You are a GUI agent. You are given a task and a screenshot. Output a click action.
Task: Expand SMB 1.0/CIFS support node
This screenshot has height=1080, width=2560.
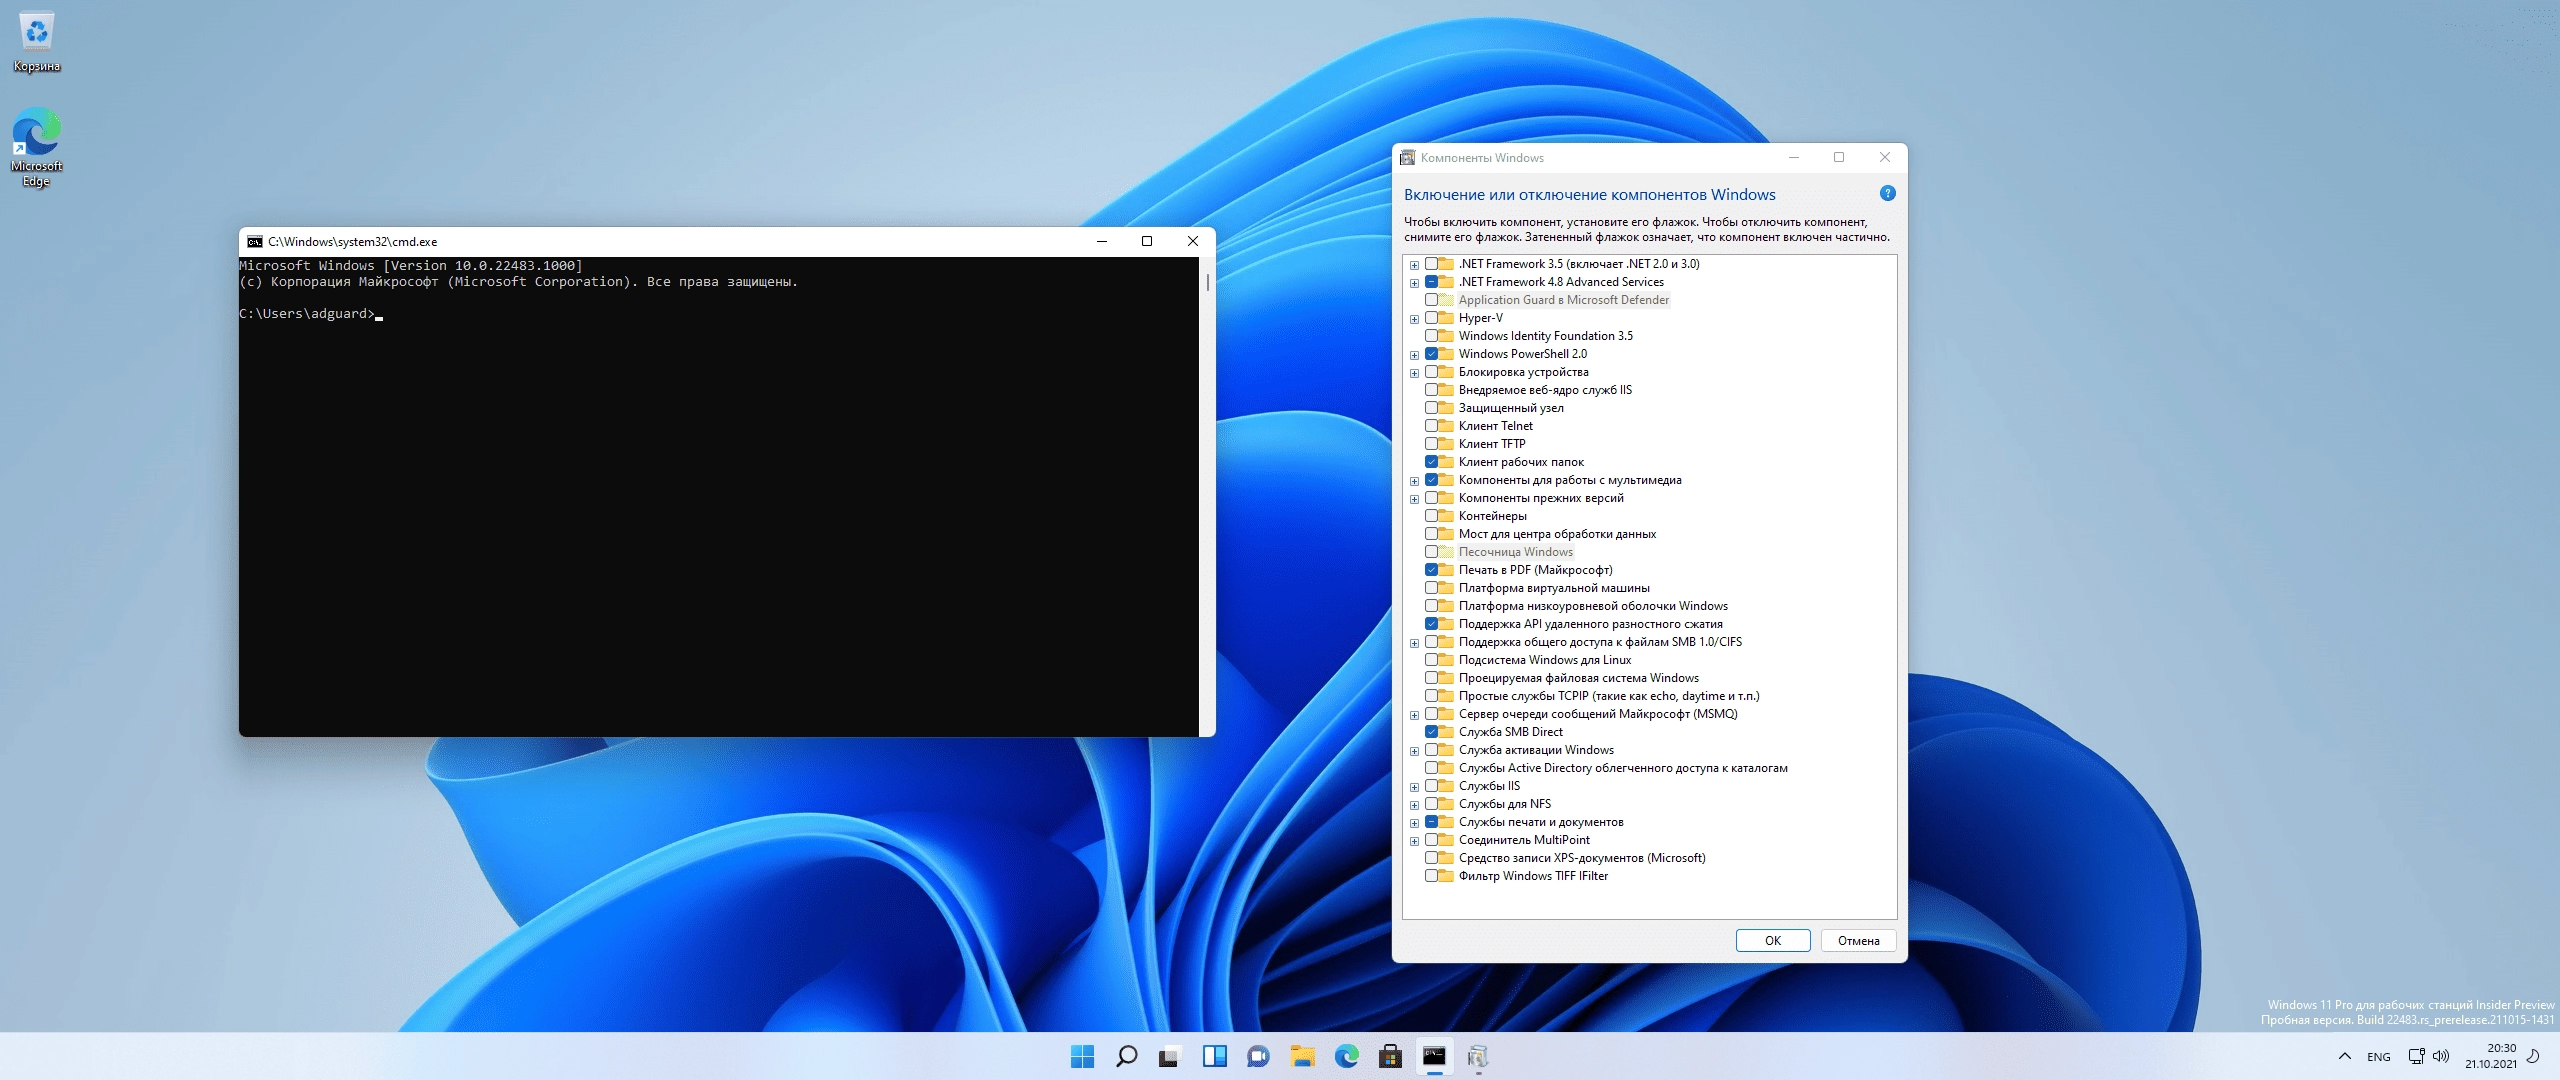[1414, 643]
